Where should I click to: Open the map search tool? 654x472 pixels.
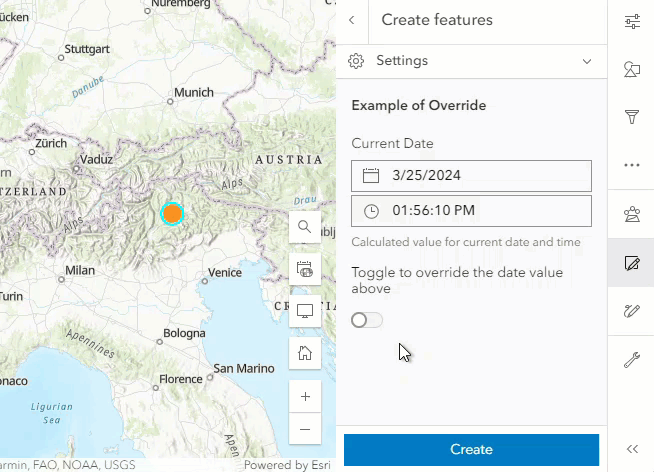[x=305, y=227]
